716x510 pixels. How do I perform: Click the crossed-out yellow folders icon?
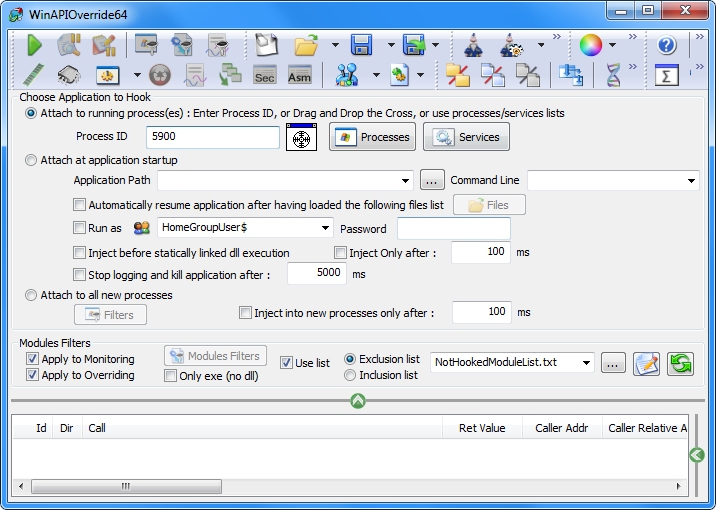458,75
